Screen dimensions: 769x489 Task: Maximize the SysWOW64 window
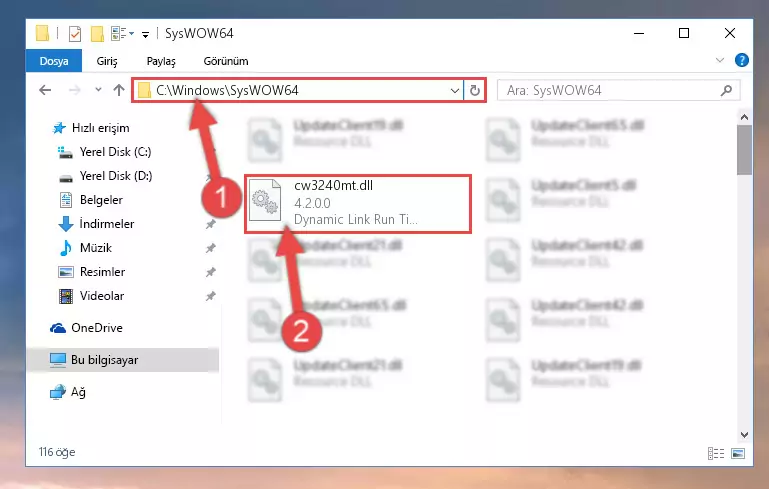pos(684,33)
